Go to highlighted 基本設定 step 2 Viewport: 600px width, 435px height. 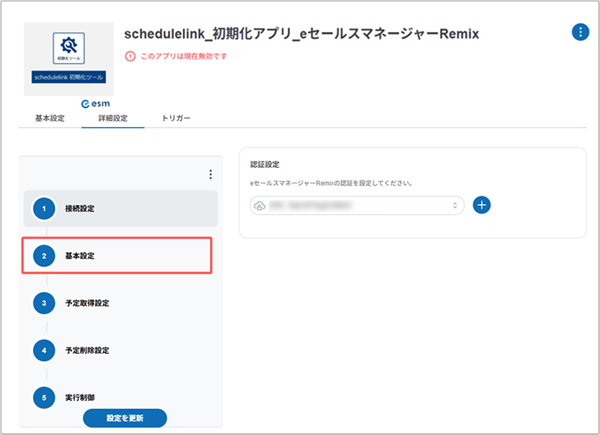(120, 256)
